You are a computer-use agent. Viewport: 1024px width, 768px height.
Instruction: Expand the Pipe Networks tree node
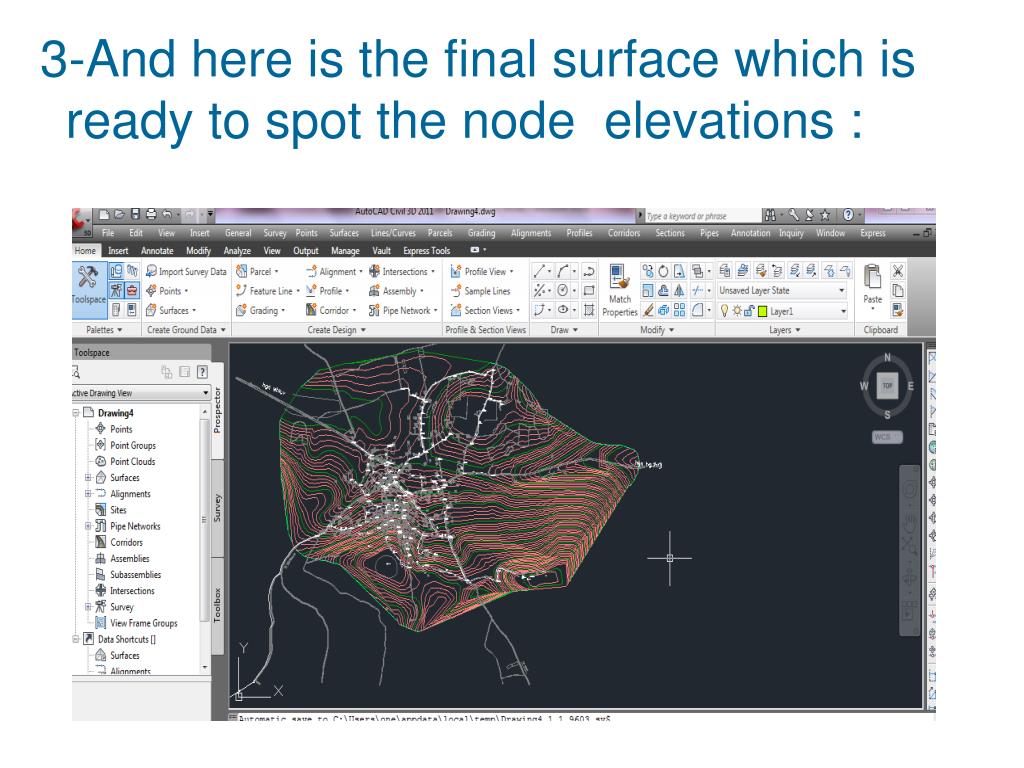coord(88,526)
